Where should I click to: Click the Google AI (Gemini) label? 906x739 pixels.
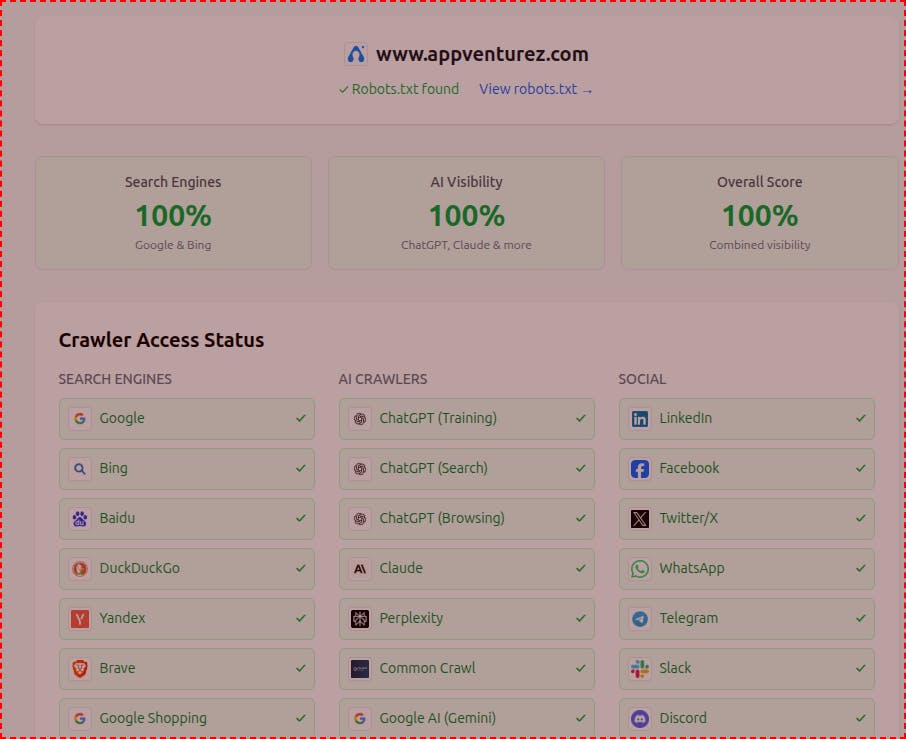(437, 718)
